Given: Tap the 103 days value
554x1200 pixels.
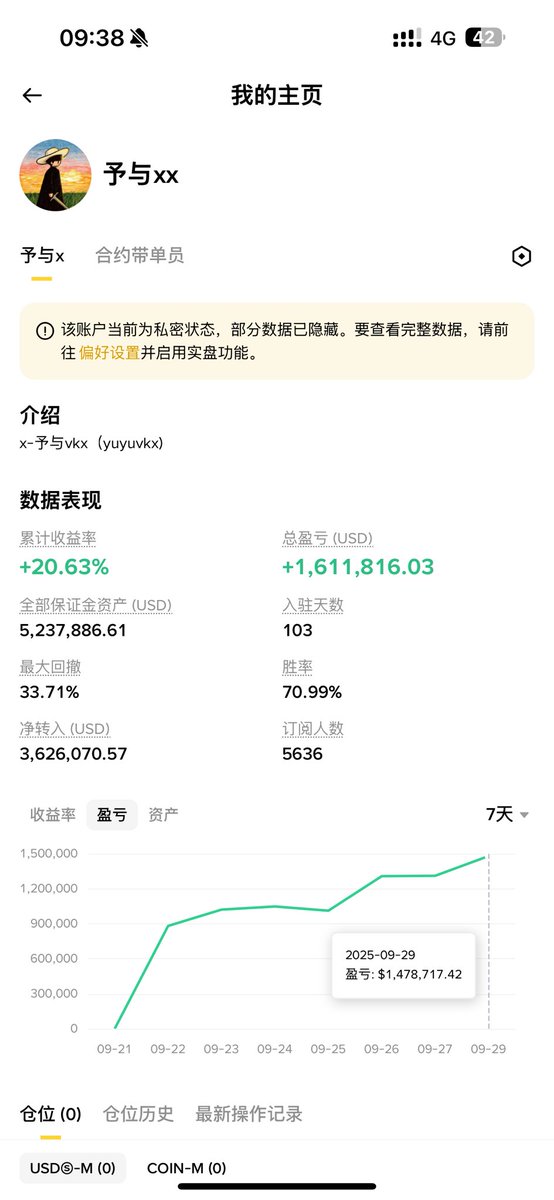Looking at the screenshot, I should point(297,630).
